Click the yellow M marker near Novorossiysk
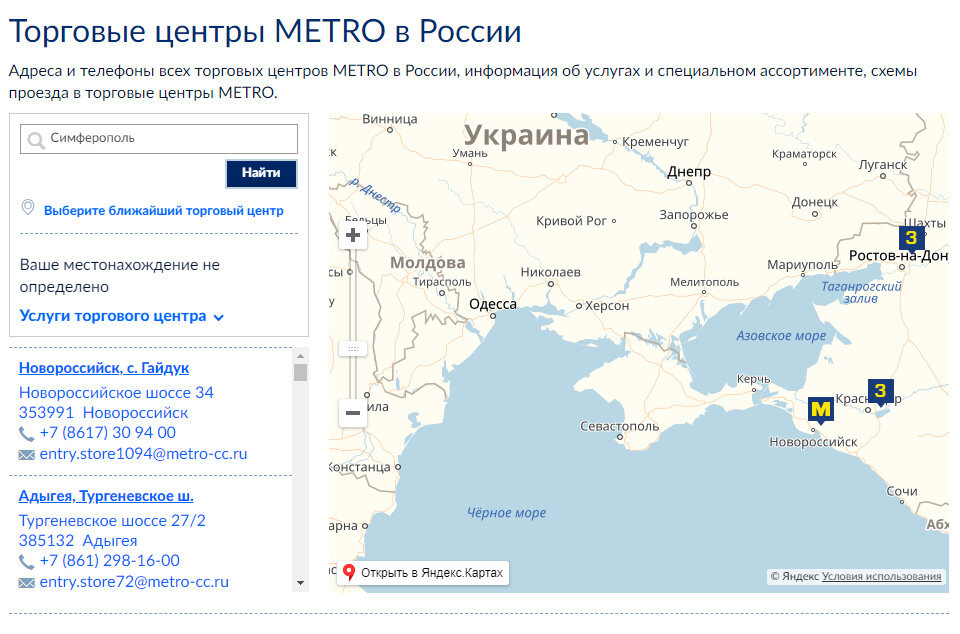960x634 pixels. (820, 409)
